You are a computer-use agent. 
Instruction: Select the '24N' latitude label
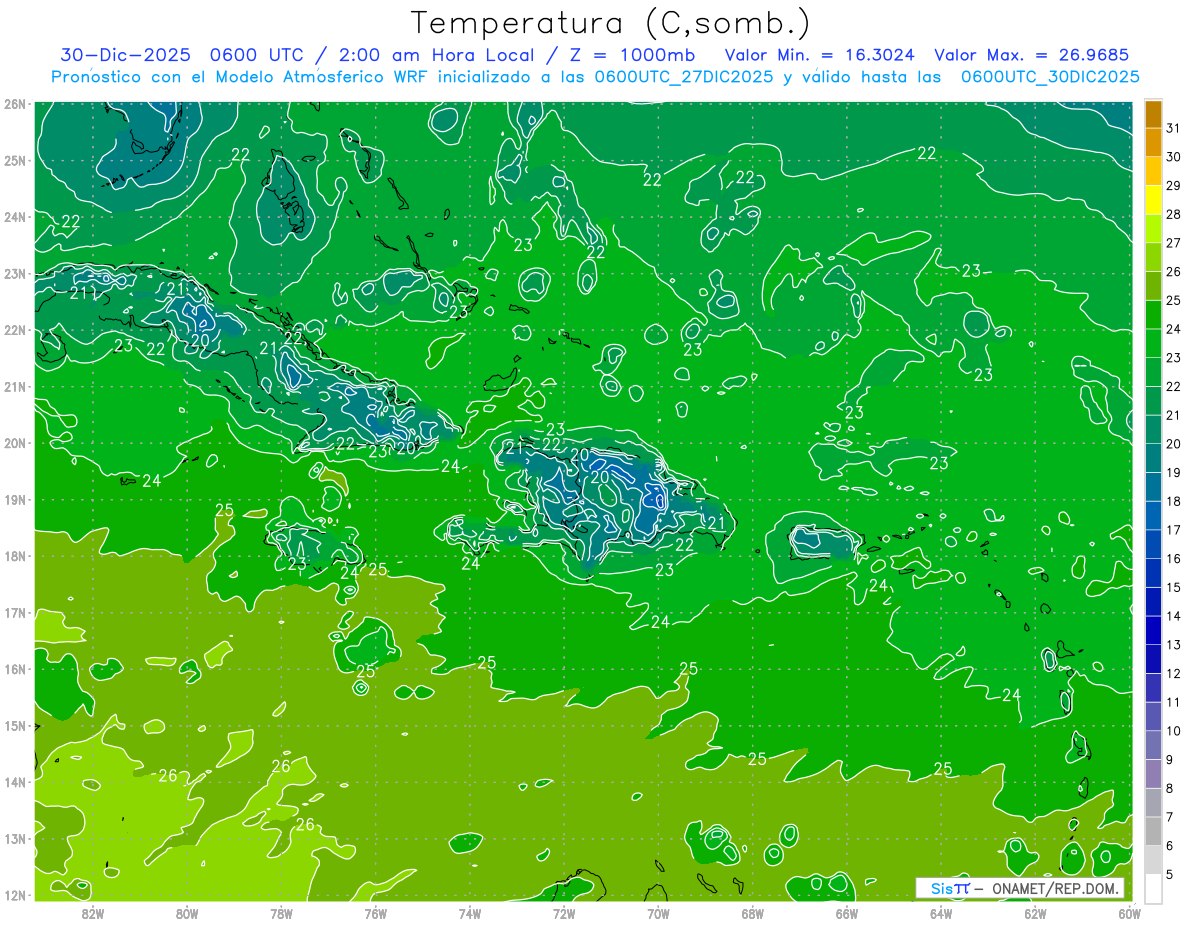pos(15,217)
